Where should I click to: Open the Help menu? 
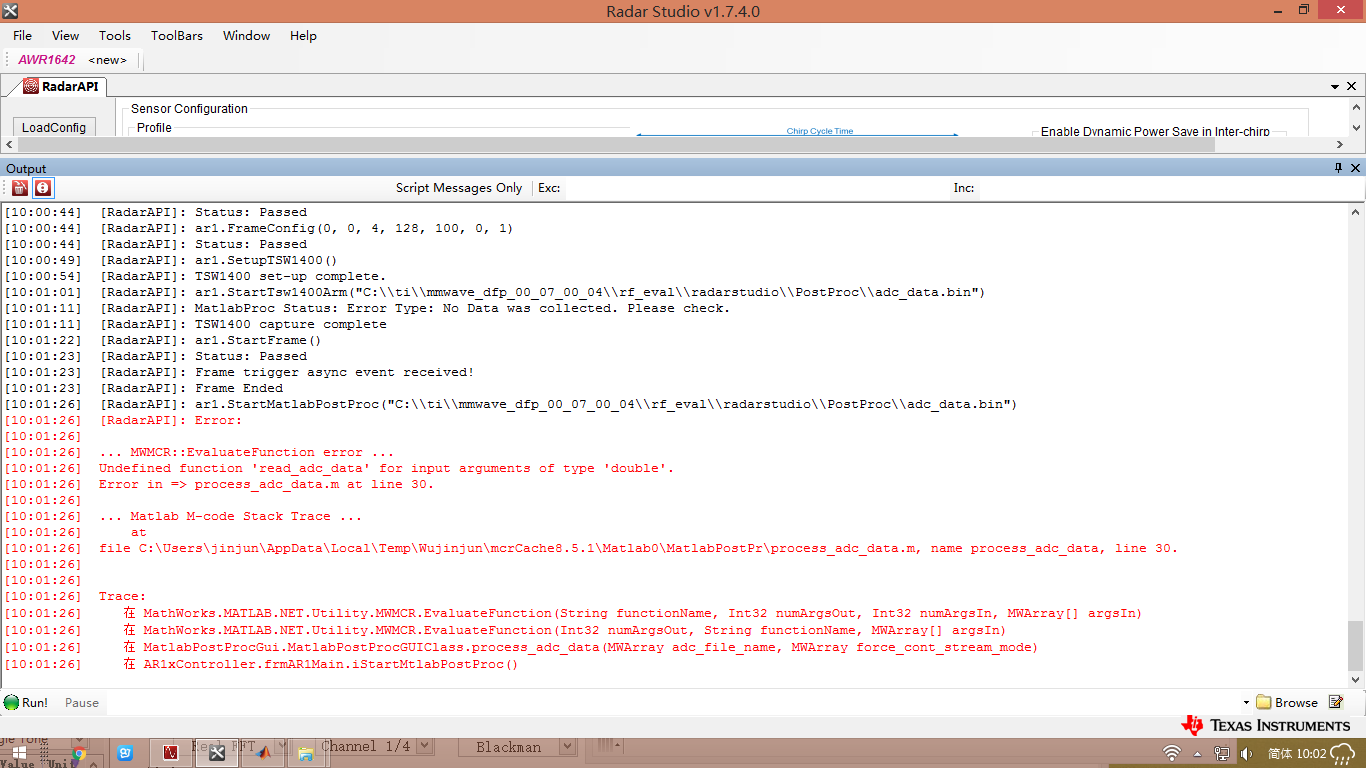point(303,35)
